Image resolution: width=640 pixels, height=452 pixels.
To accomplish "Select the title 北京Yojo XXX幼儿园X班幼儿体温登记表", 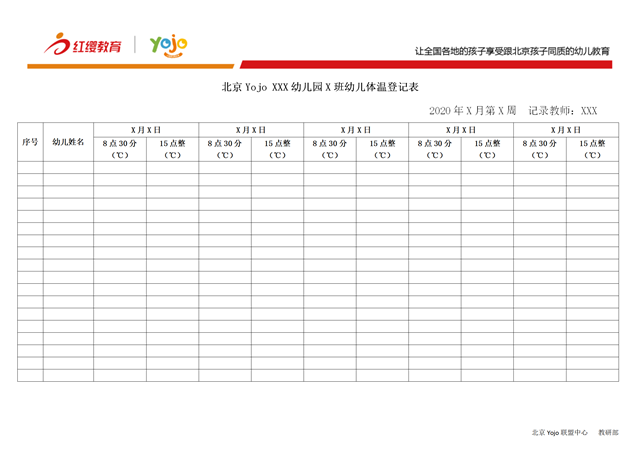I will tap(320, 87).
